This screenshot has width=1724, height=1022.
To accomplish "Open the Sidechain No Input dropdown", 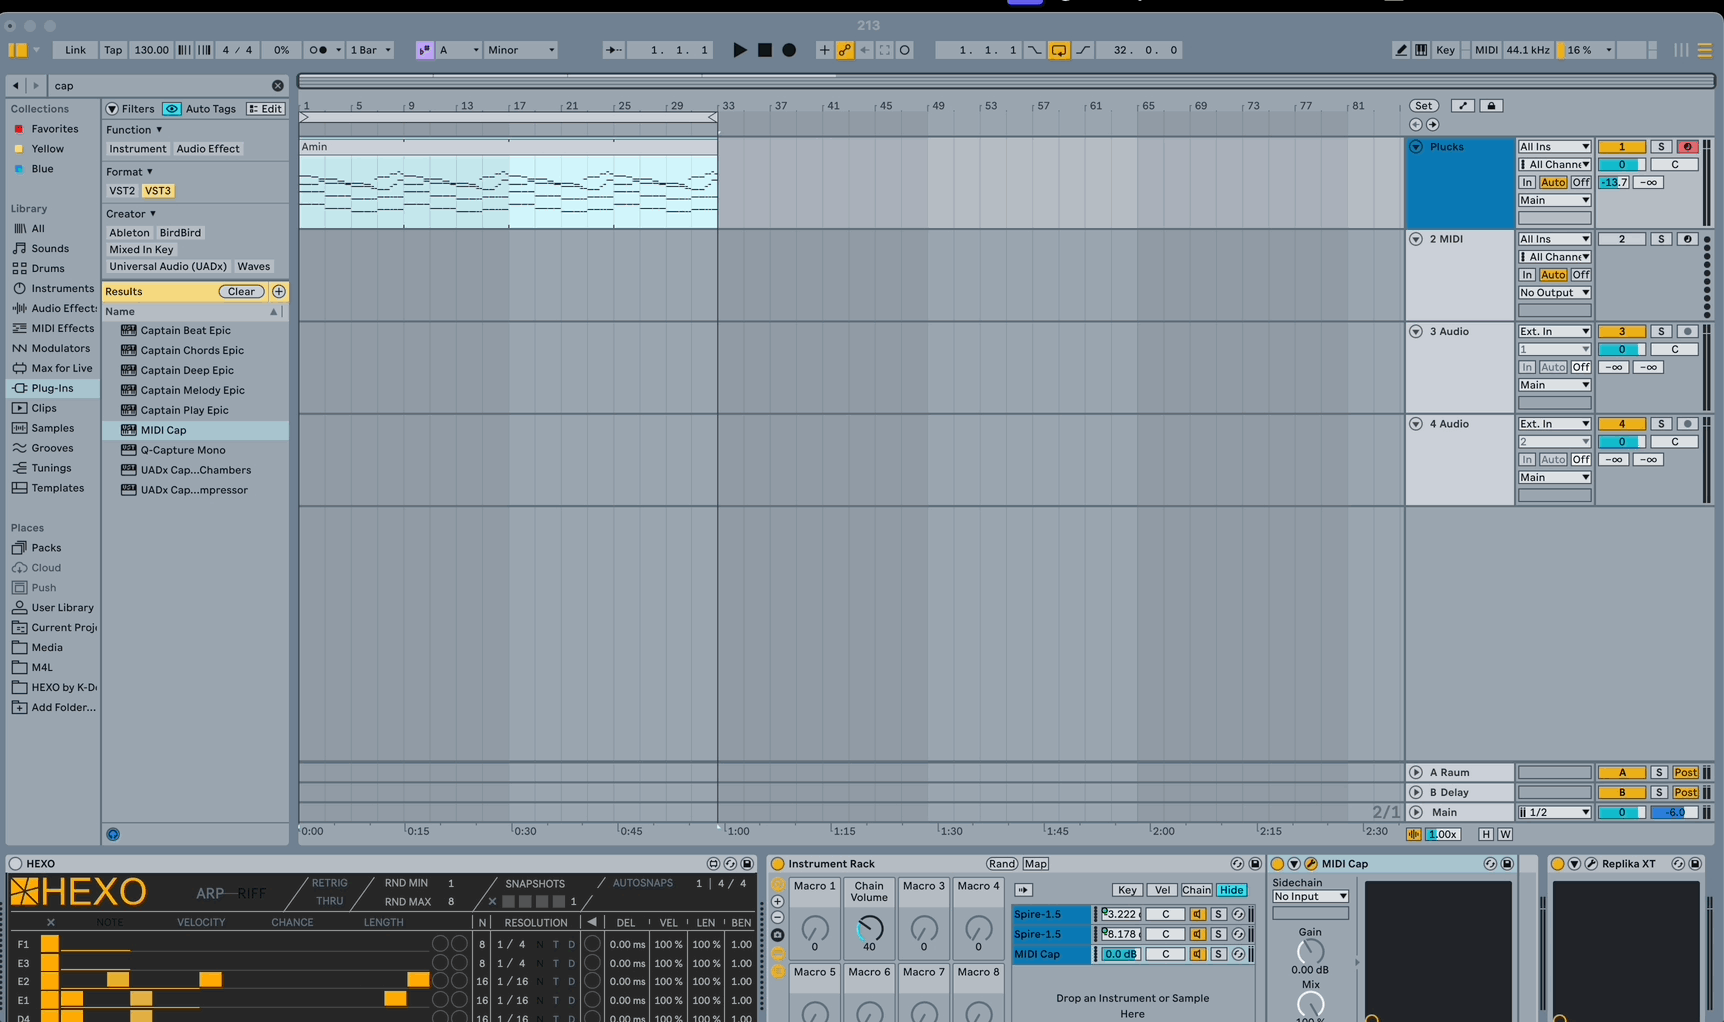I will pos(1310,897).
